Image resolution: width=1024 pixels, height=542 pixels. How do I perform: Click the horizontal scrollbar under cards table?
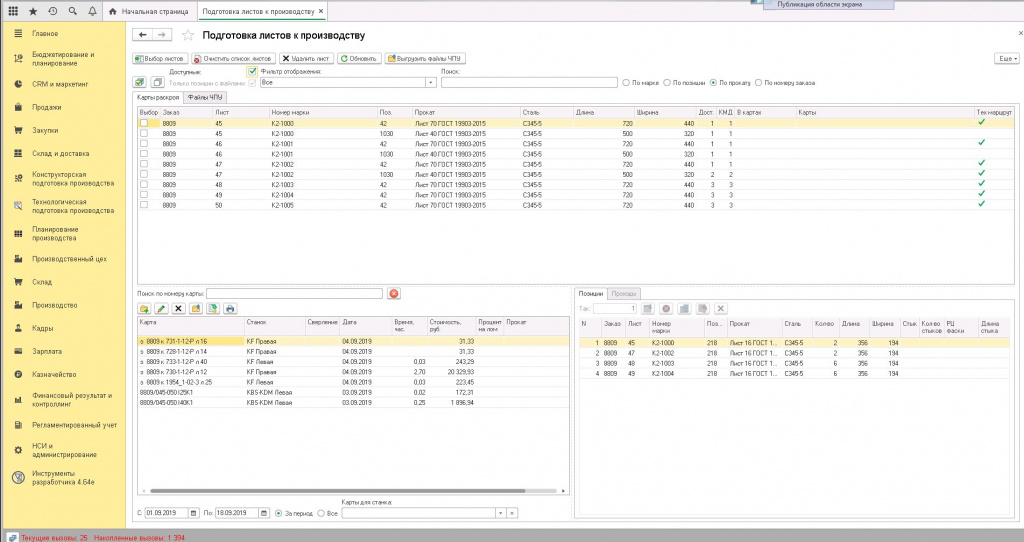tap(338, 491)
